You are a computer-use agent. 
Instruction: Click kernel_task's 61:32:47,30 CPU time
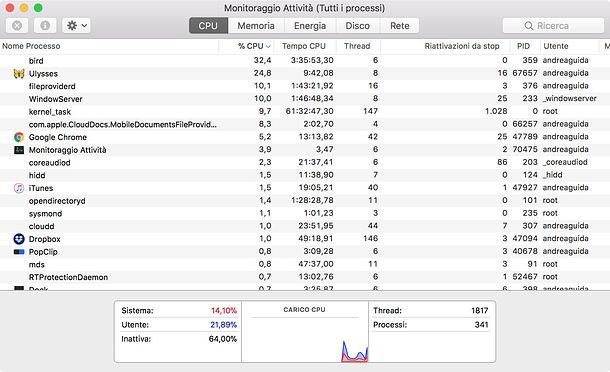point(310,111)
